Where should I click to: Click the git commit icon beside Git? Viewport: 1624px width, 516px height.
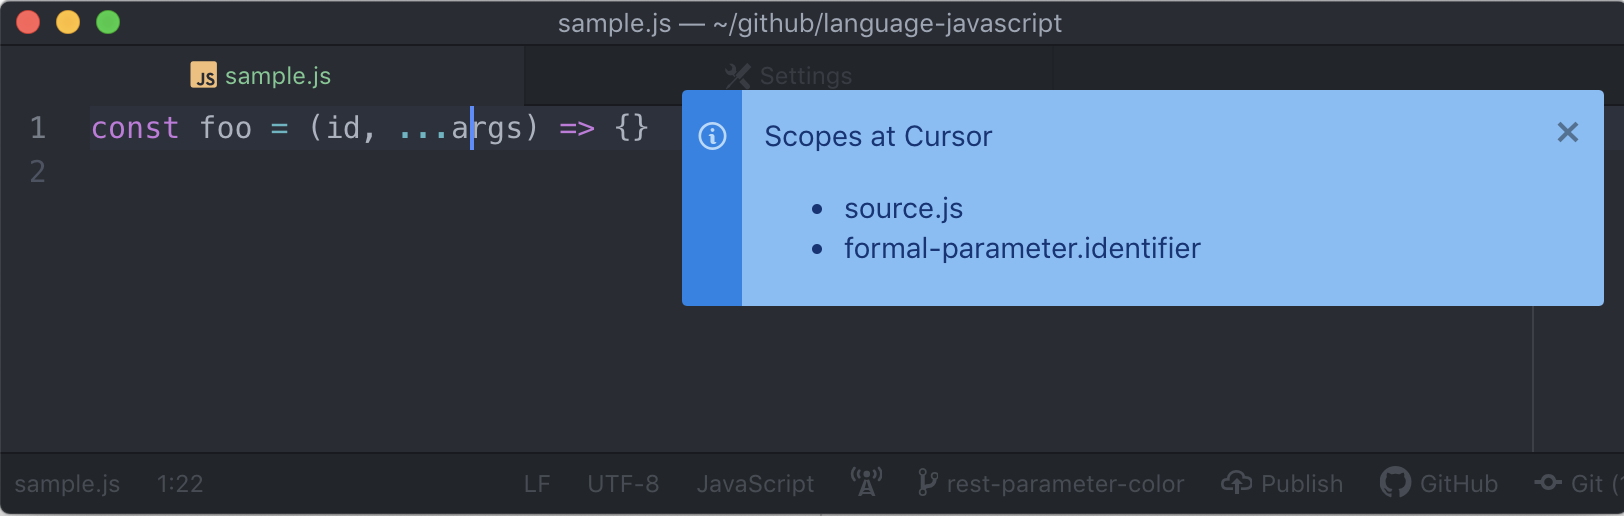pyautogui.click(x=1548, y=483)
